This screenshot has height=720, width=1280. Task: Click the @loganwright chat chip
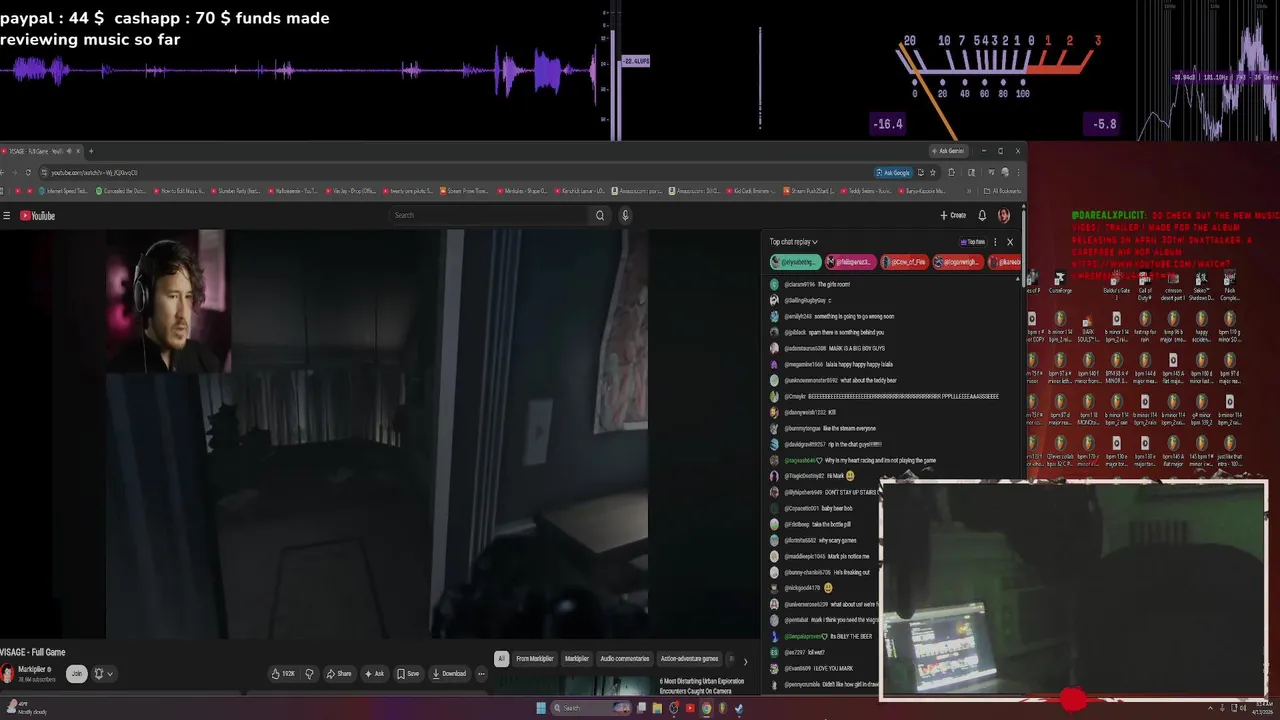[959, 262]
